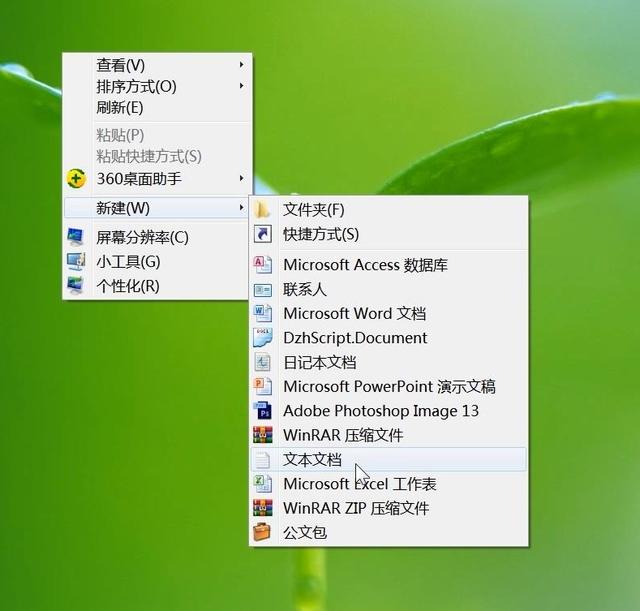Select Adobe Photoshop Image 13
This screenshot has height=611, width=640.
coord(389,411)
